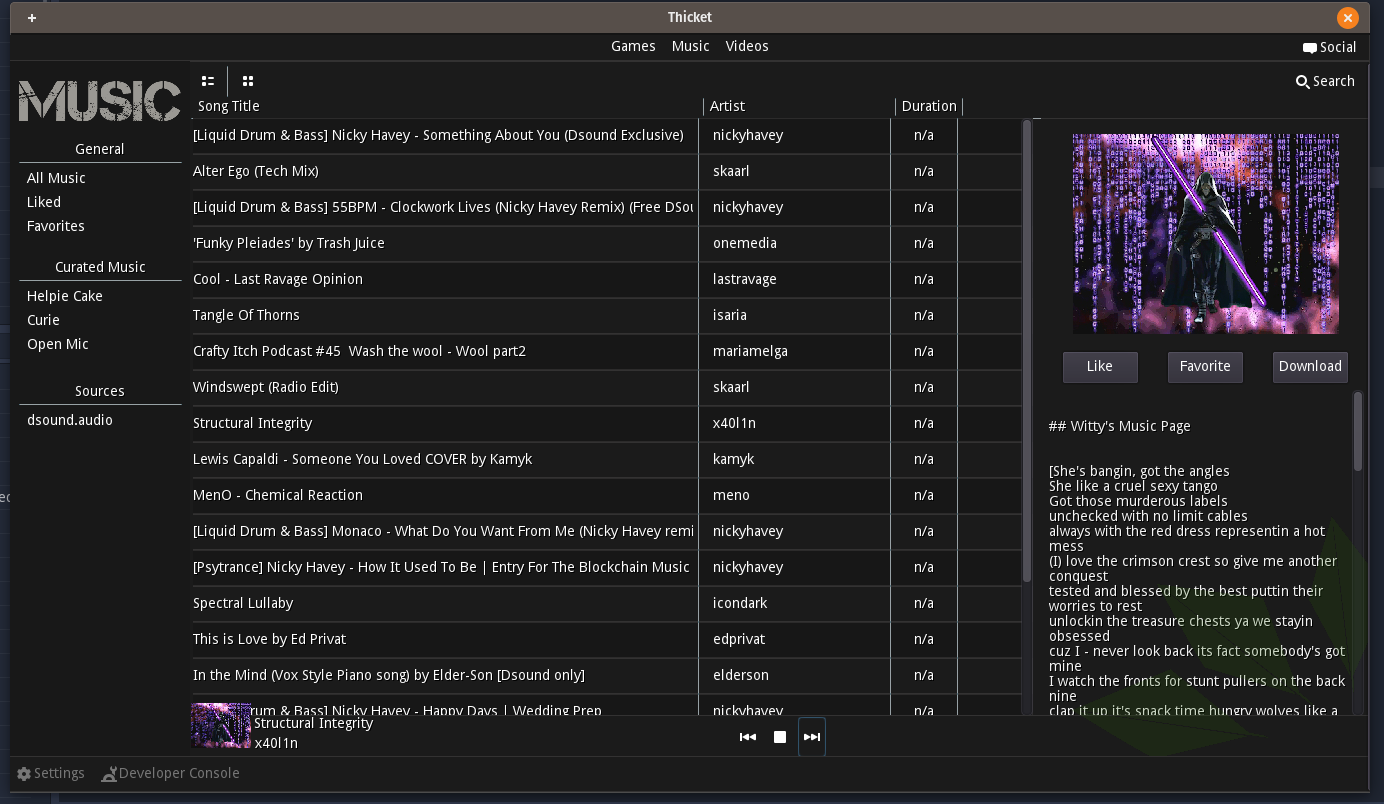Add current song to Favorites

click(x=1205, y=366)
